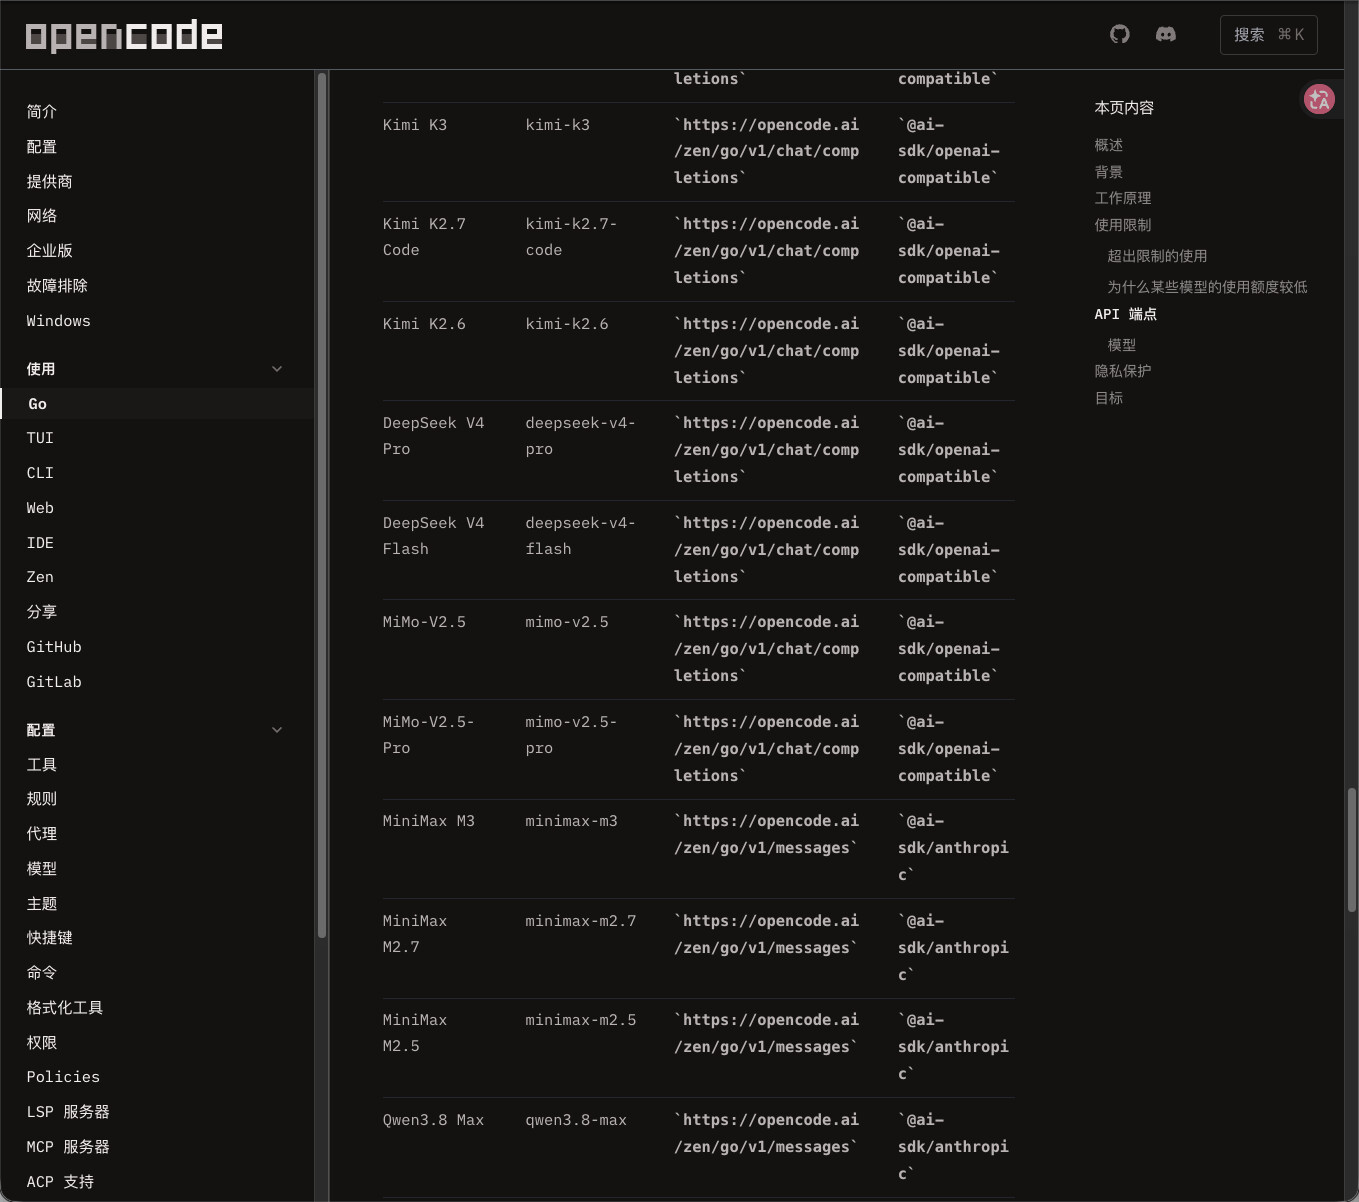The width and height of the screenshot is (1359, 1202).
Task: Go to 格式化工具 page
Action: [65, 1008]
